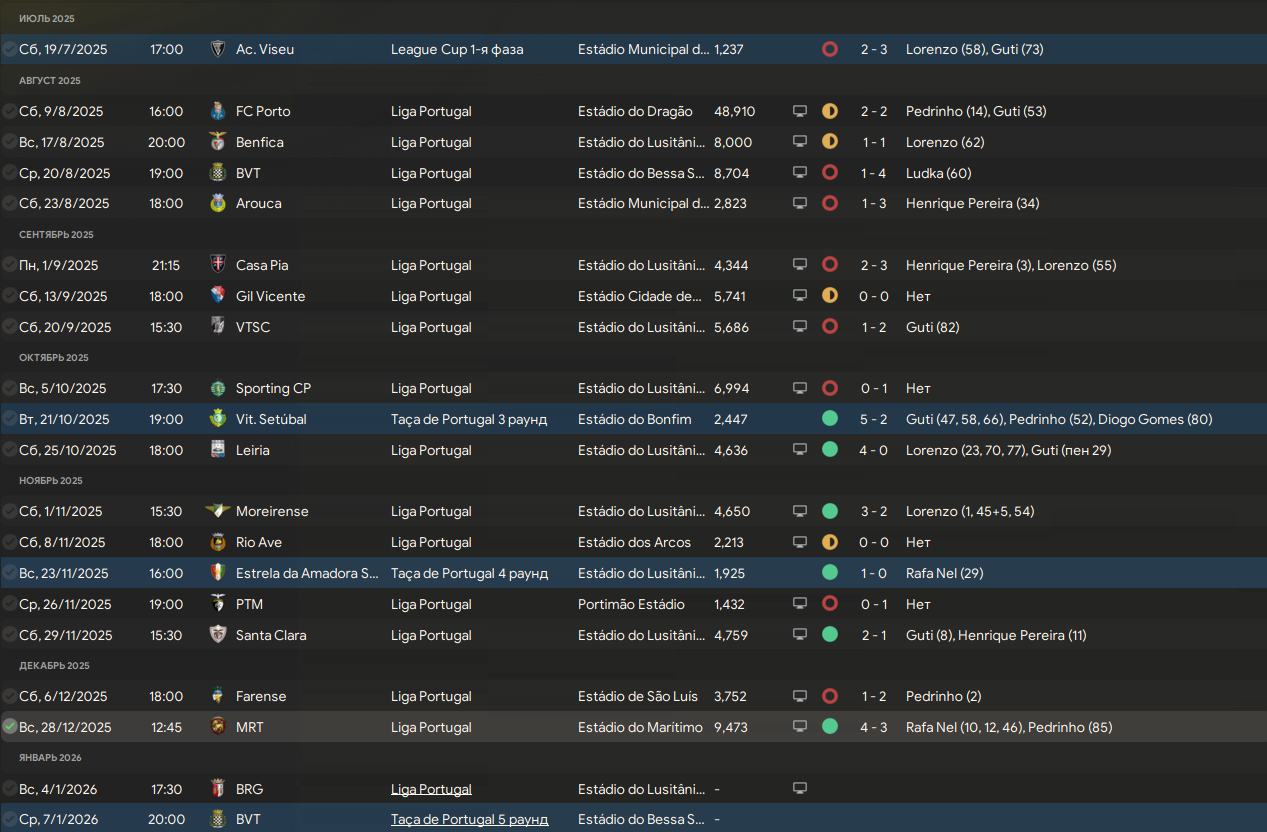Toggle the checkmark beside Сб, 6/12/2025
Image resolution: width=1267 pixels, height=832 pixels.
coord(10,696)
